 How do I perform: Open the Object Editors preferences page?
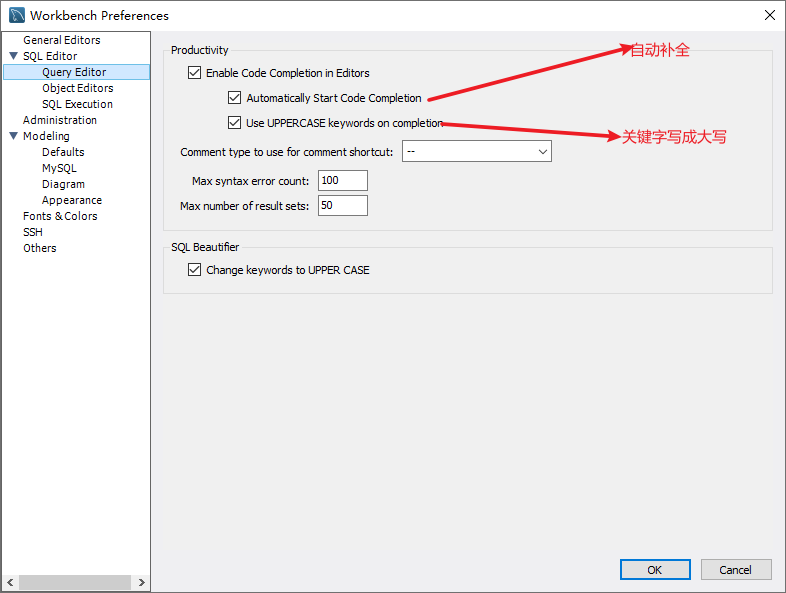coord(78,88)
